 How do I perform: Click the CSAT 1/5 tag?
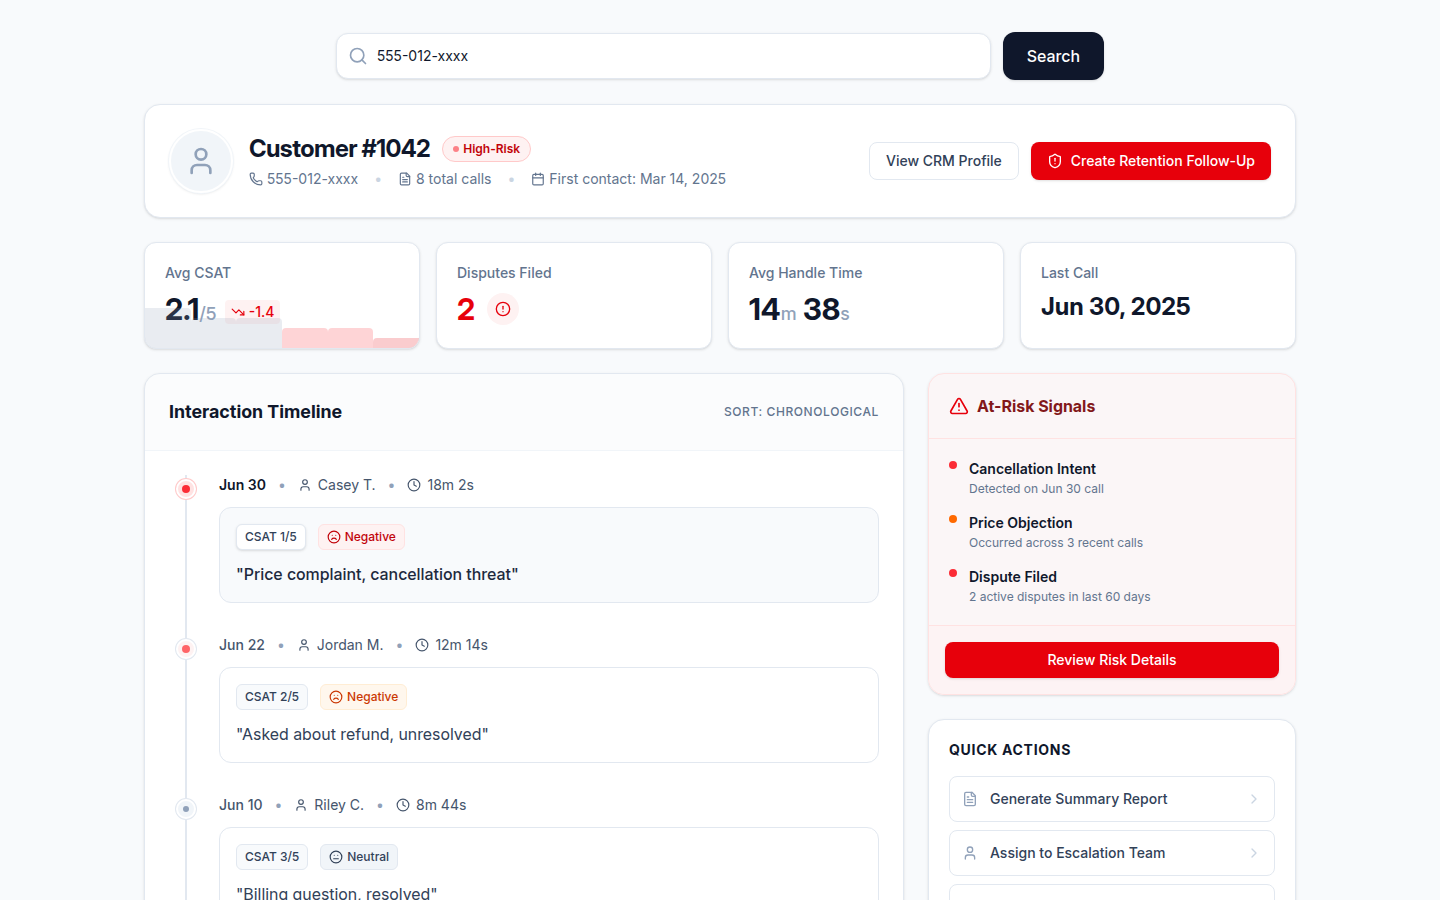pyautogui.click(x=271, y=537)
